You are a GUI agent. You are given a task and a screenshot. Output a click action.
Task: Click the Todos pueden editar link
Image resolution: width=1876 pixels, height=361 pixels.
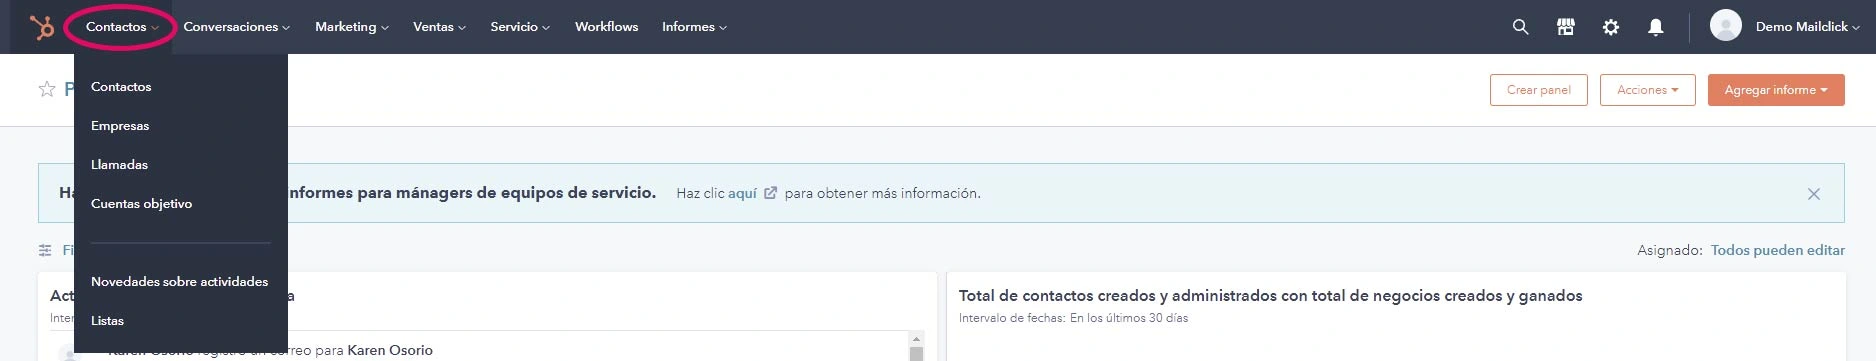click(1778, 250)
